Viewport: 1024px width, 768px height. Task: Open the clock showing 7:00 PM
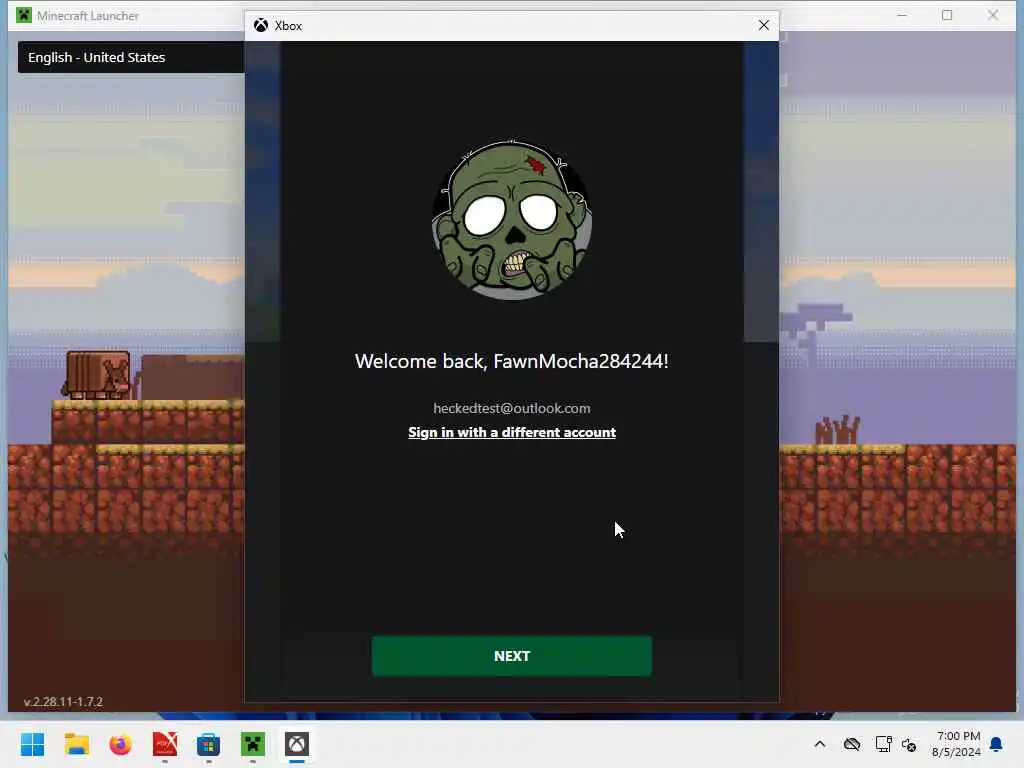point(956,744)
